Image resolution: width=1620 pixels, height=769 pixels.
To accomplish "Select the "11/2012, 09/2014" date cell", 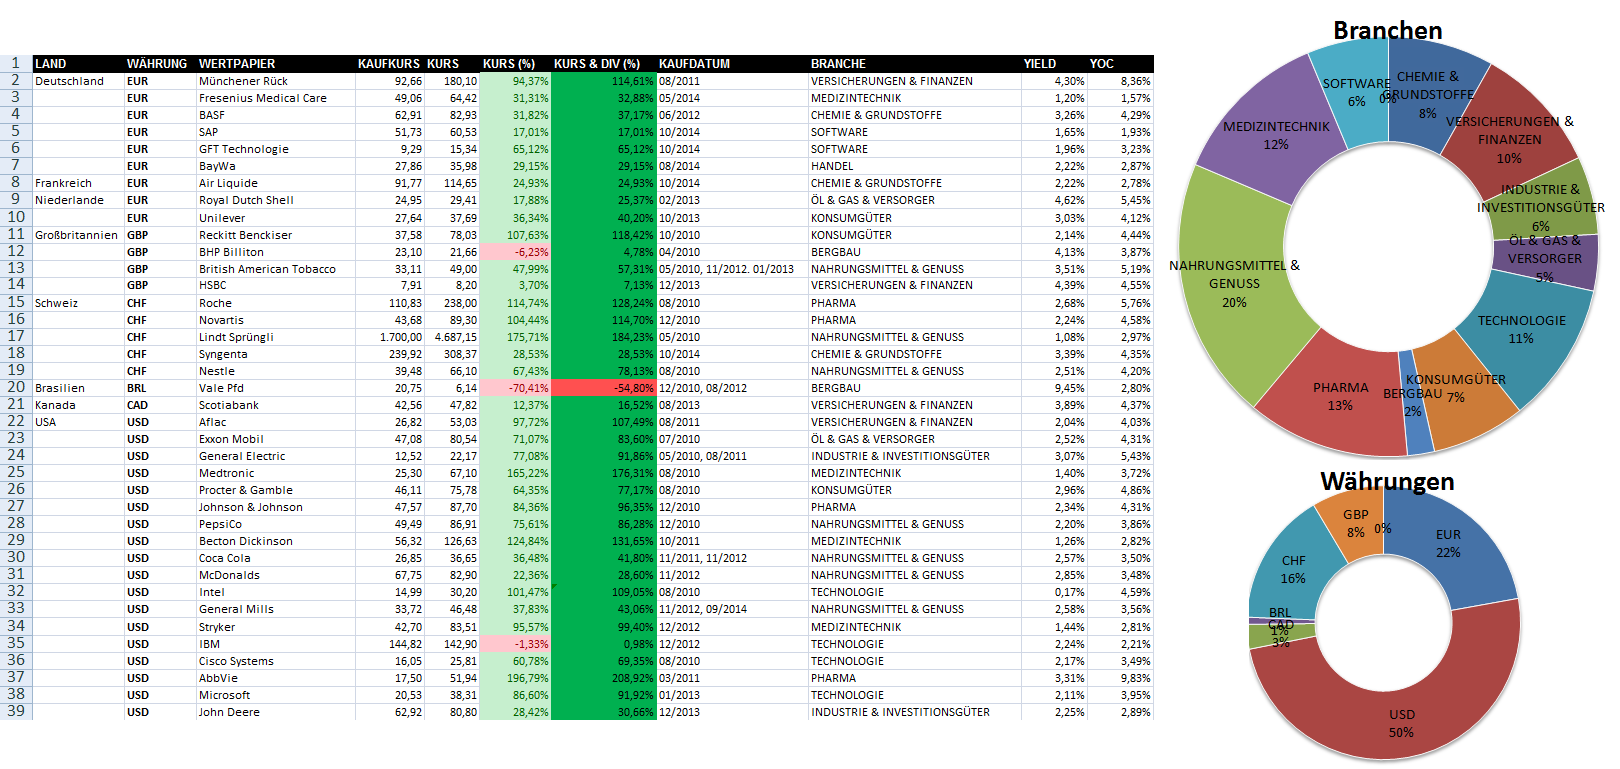I will pyautogui.click(x=732, y=609).
